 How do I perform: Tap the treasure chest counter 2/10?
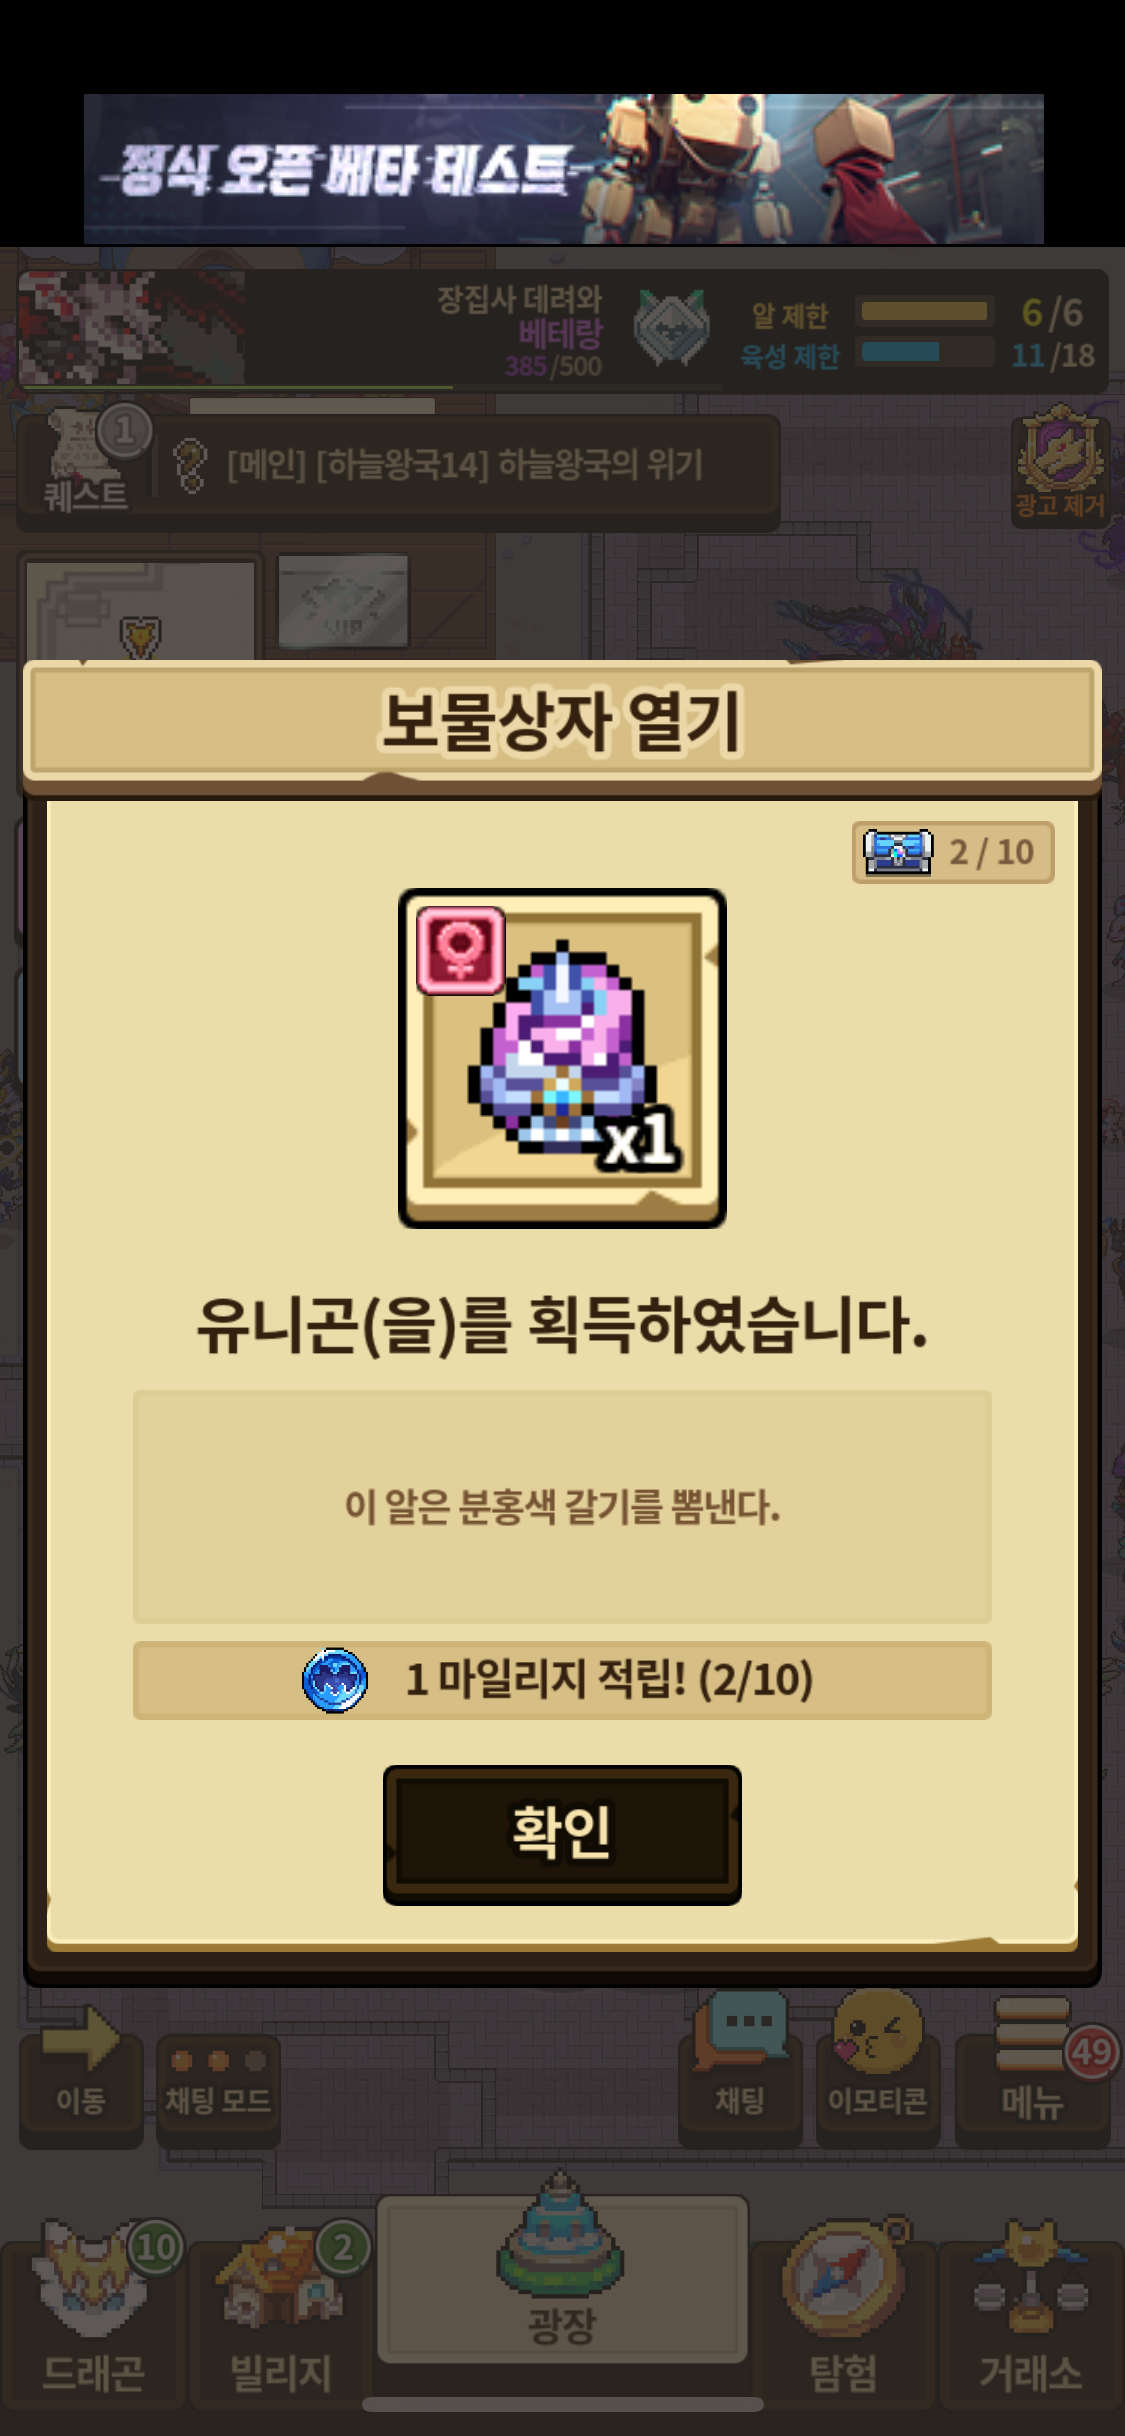pos(953,852)
